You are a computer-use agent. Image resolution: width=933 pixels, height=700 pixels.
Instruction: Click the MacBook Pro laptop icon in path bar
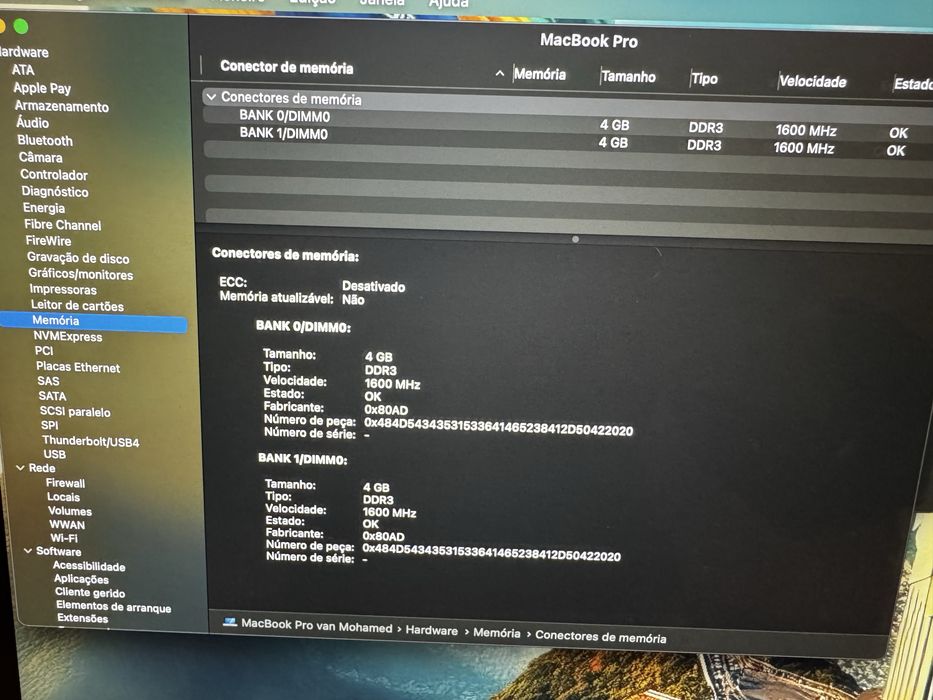[x=230, y=623]
